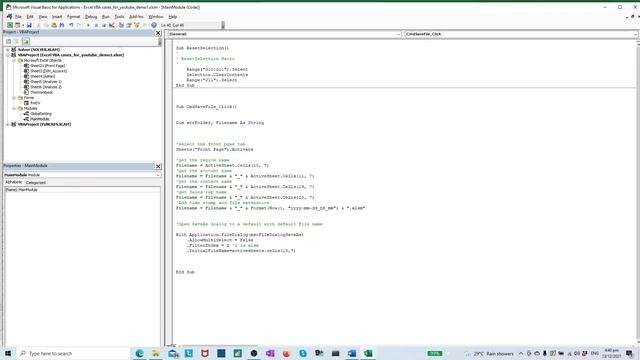Click the 'Sub CmdSaveFile_Click()' code line

coord(206,107)
